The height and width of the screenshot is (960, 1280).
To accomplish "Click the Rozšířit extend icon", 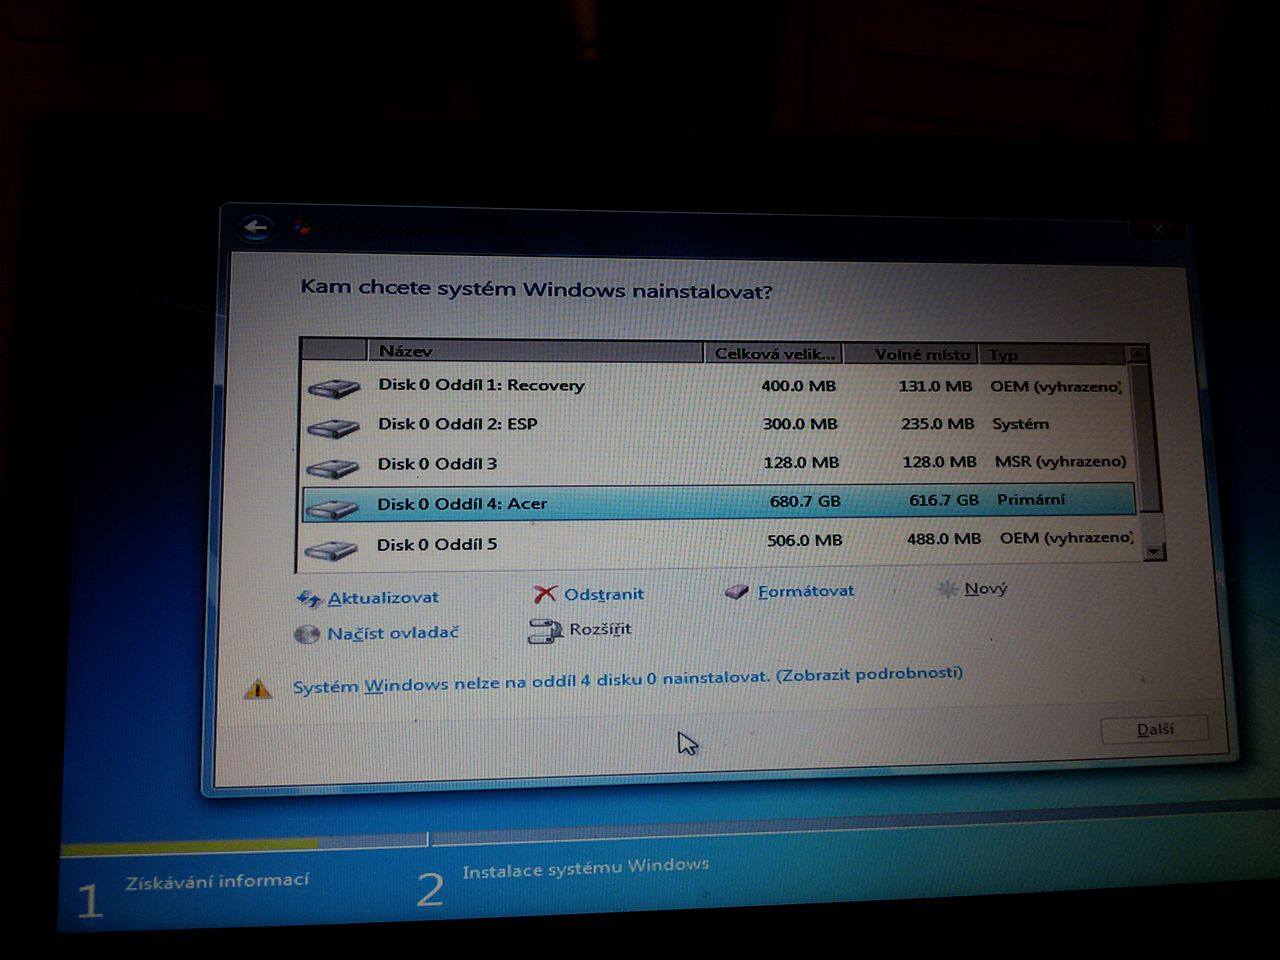I will (x=545, y=630).
